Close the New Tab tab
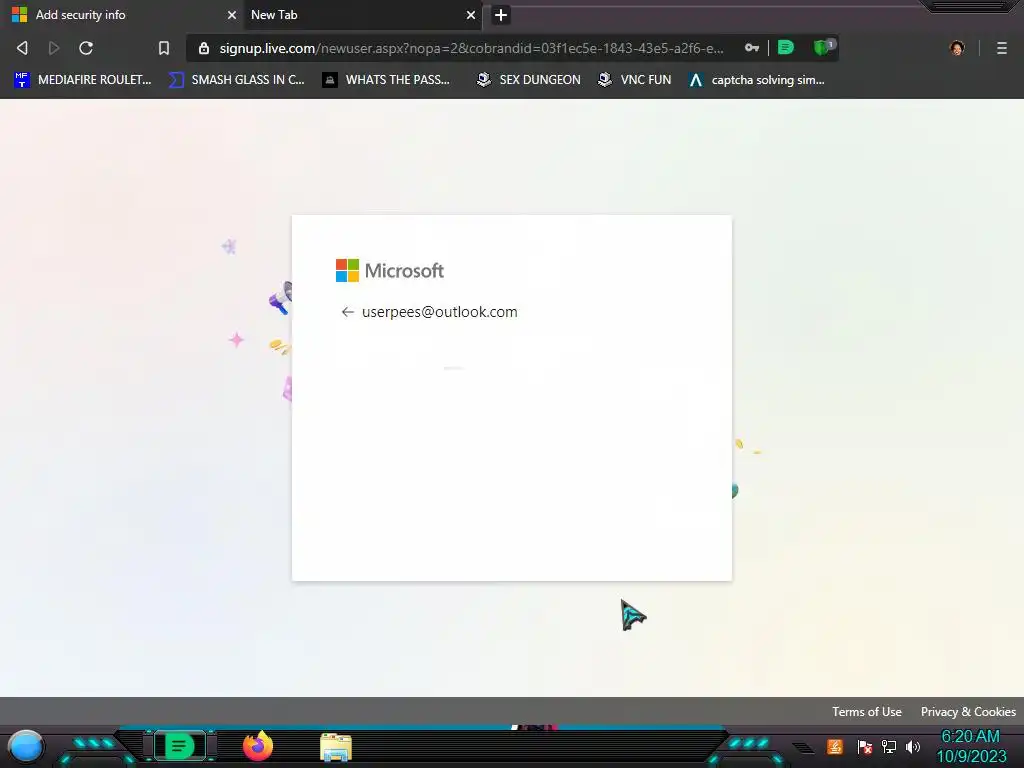The height and width of the screenshot is (768, 1024). 470,14
